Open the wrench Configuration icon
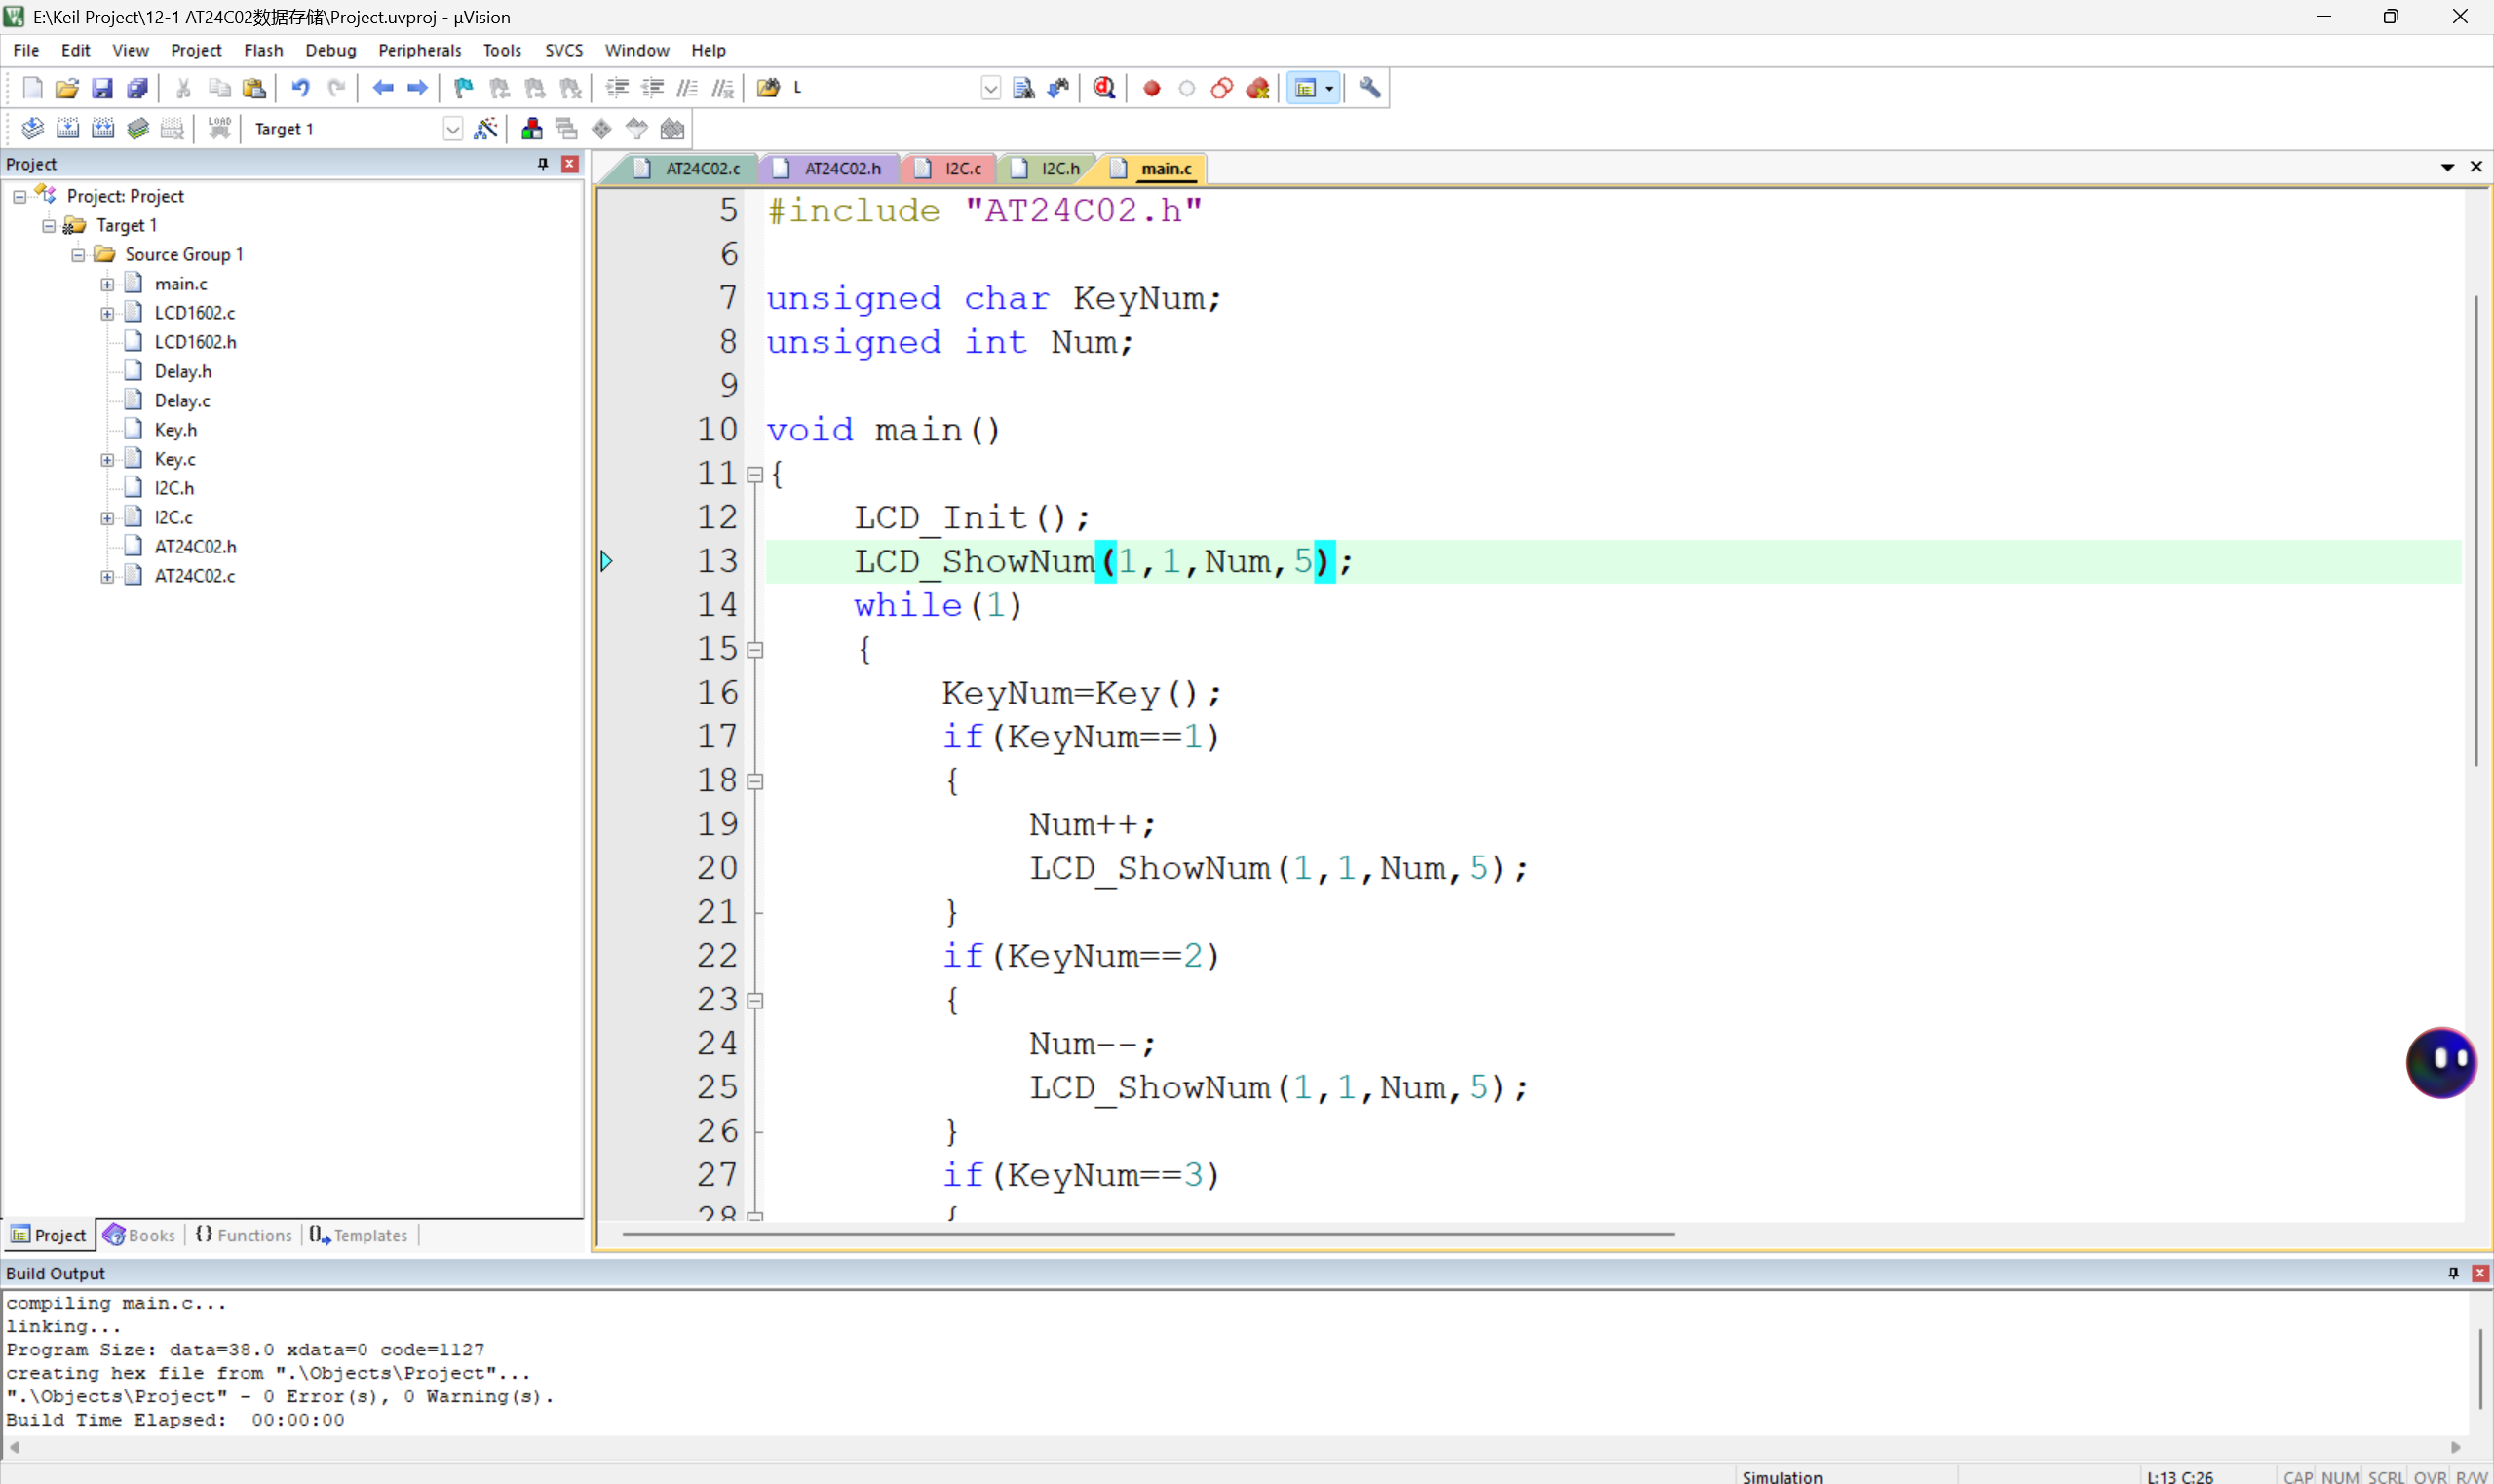2494x1484 pixels. click(x=1370, y=88)
